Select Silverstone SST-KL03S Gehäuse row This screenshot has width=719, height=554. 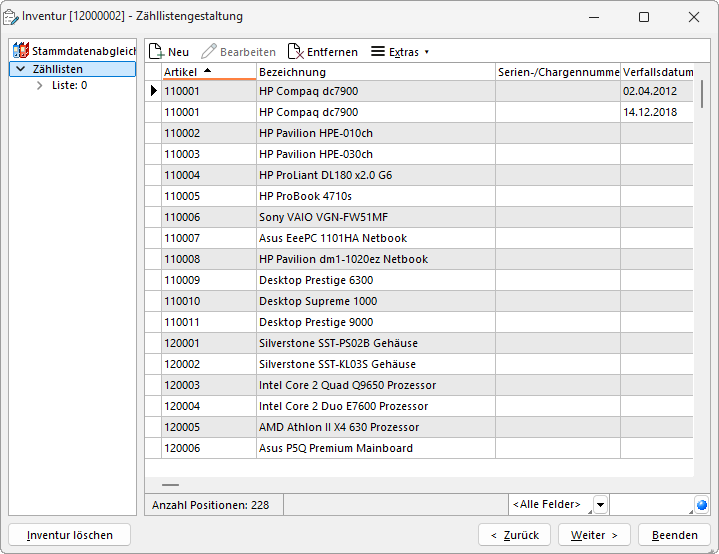point(419,364)
